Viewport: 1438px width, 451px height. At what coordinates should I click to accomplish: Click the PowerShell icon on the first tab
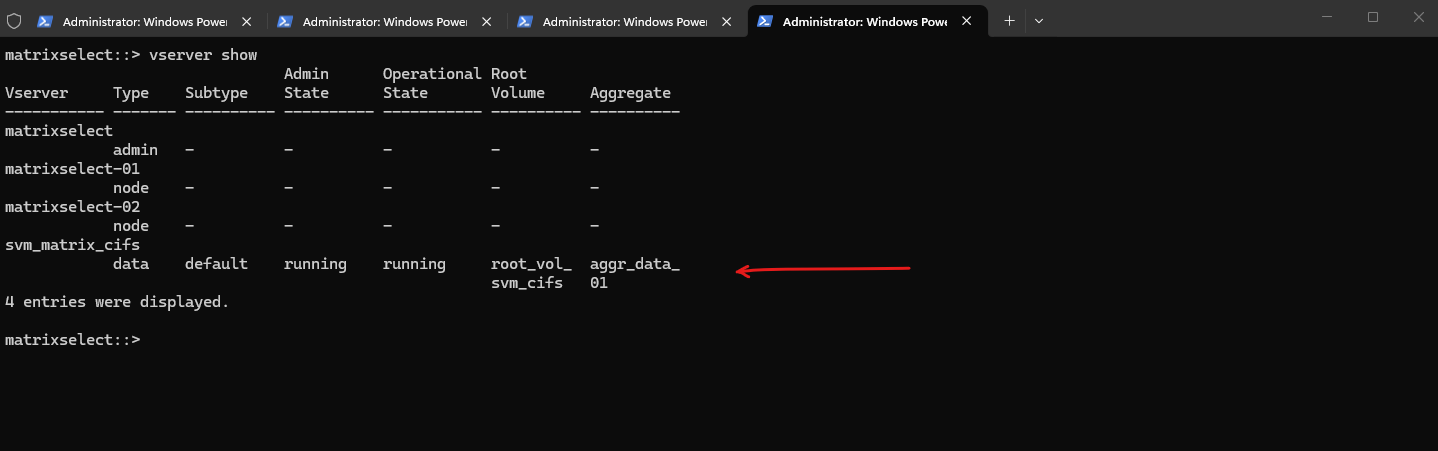click(45, 21)
